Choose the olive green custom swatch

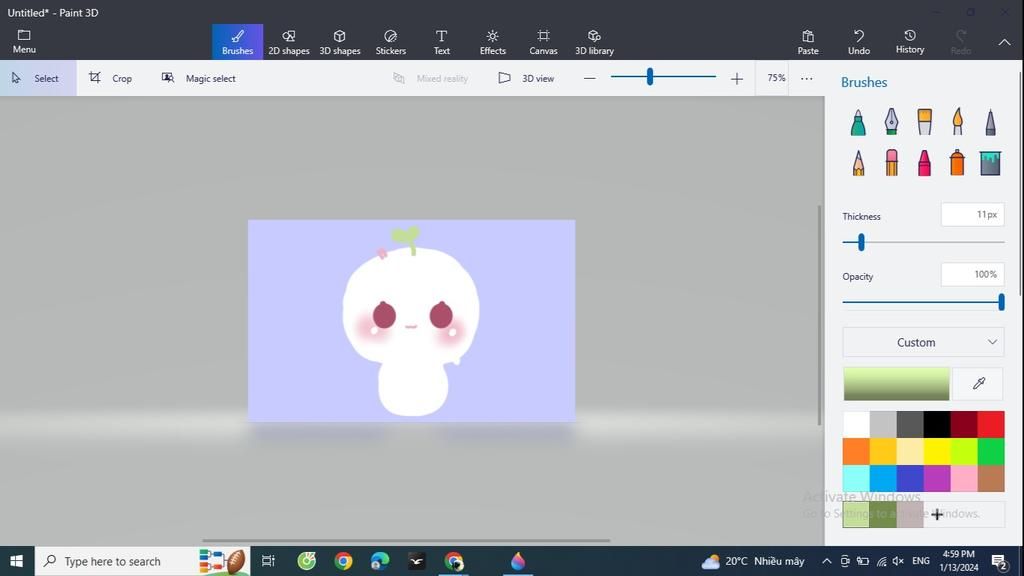(x=883, y=515)
